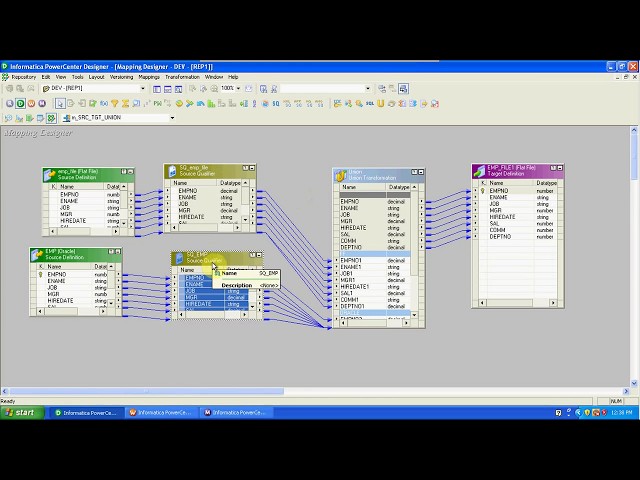
Task: Launch Workflow Monitor with the M icon
Action: tap(42, 104)
